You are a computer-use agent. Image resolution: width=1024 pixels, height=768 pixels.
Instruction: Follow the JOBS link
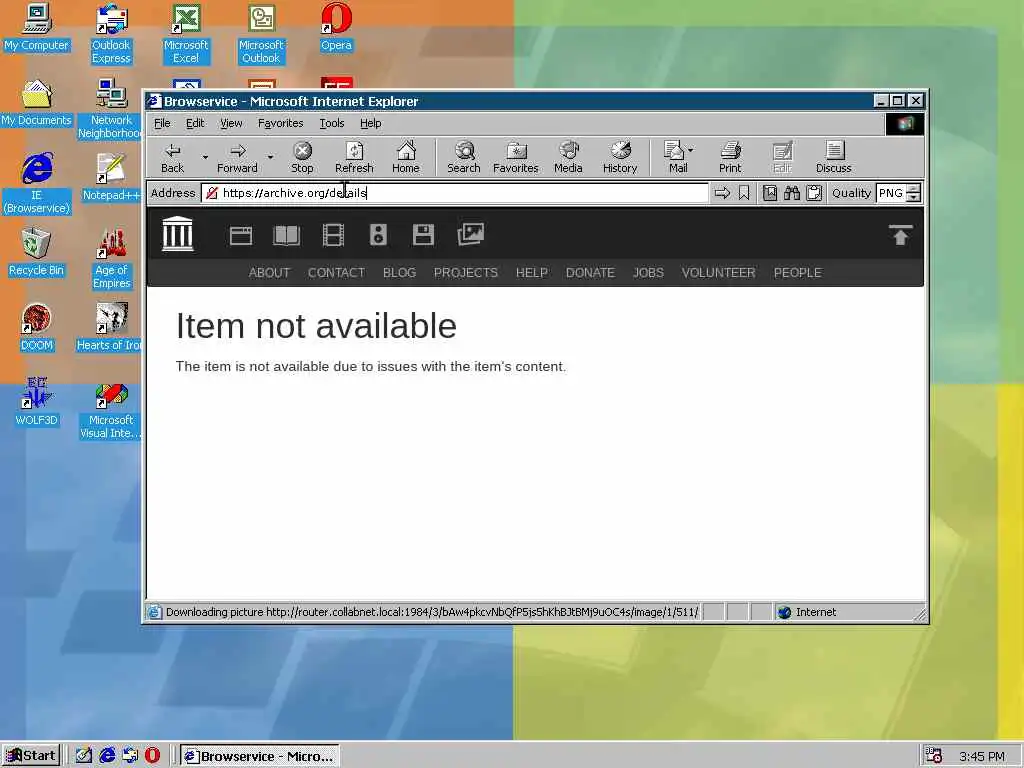[648, 272]
